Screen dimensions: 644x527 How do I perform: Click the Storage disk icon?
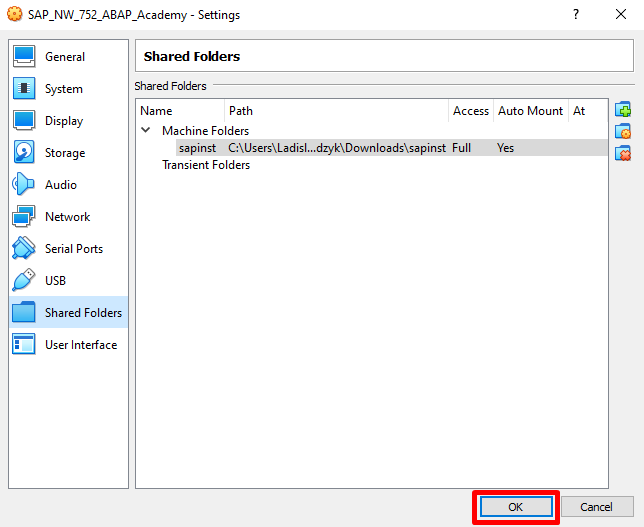pyautogui.click(x=24, y=152)
